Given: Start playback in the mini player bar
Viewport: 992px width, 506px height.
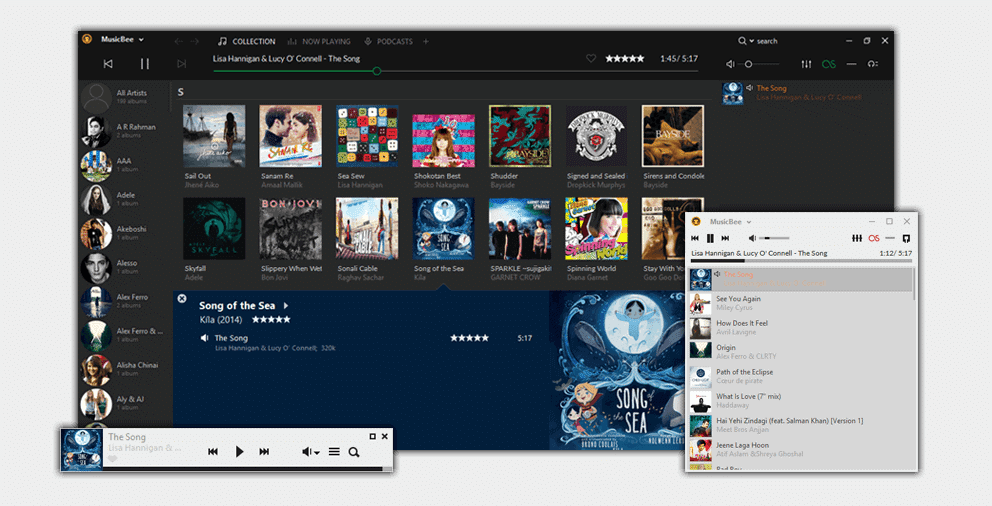Looking at the screenshot, I should (239, 452).
